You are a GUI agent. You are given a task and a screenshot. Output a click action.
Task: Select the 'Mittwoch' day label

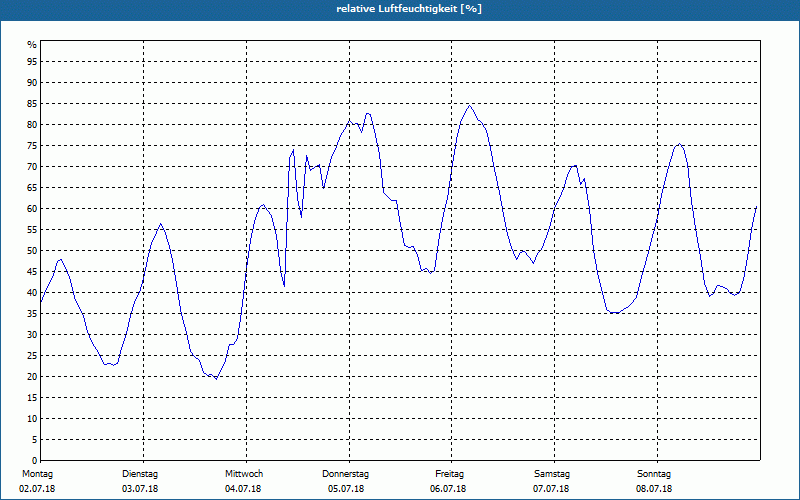pyautogui.click(x=244, y=474)
